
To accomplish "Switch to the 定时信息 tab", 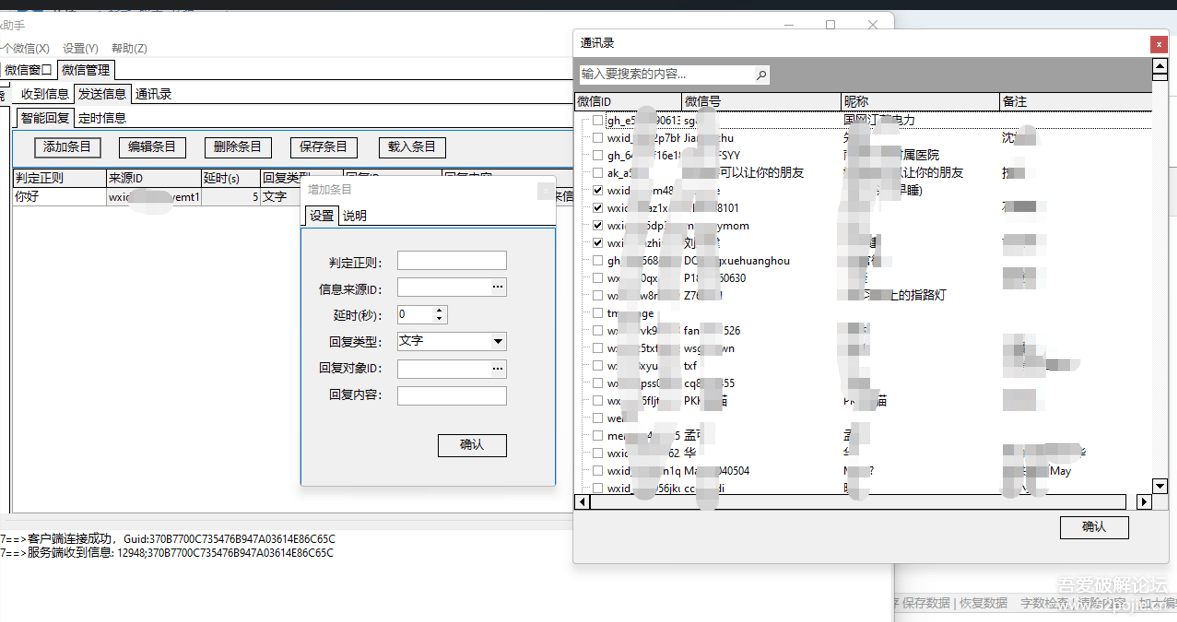I will click(102, 118).
